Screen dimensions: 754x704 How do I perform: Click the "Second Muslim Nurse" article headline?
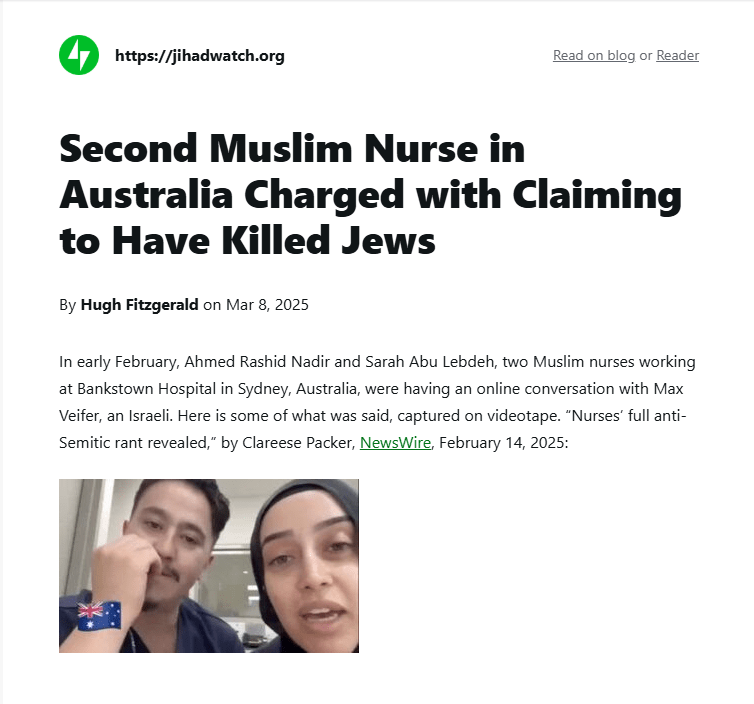(x=370, y=194)
